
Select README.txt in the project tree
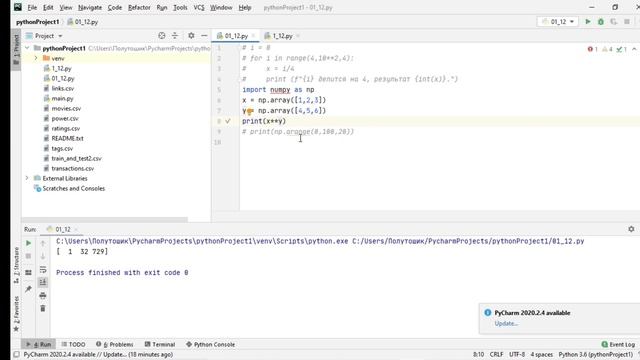click(67, 138)
